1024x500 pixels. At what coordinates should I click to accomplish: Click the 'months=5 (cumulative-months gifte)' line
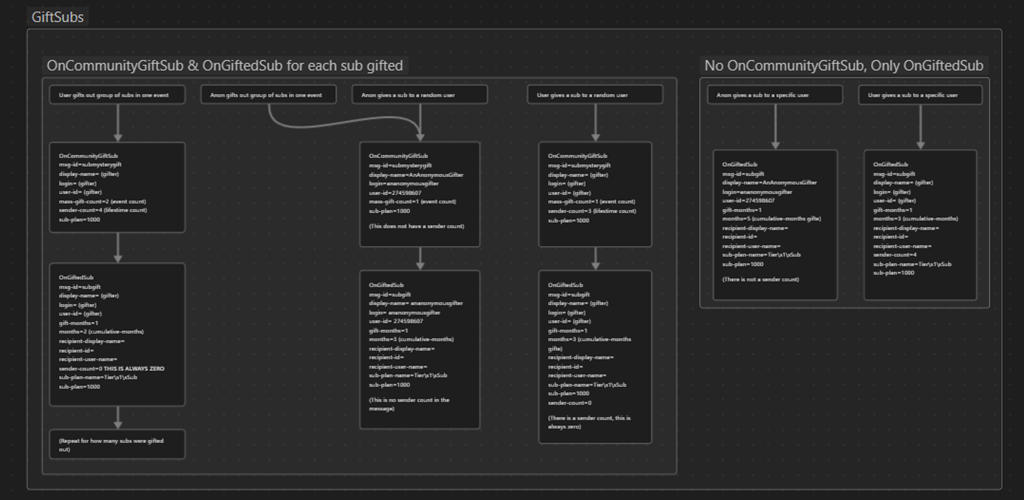(771, 219)
